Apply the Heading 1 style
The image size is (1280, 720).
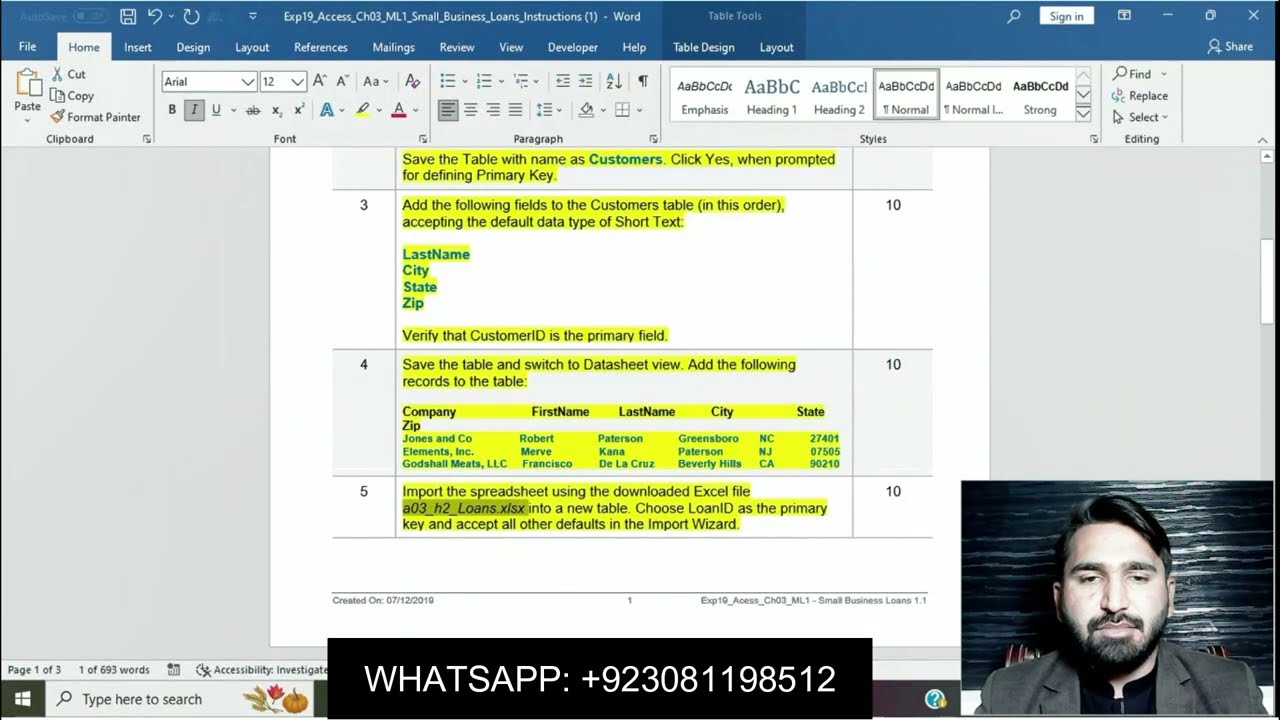pyautogui.click(x=772, y=95)
